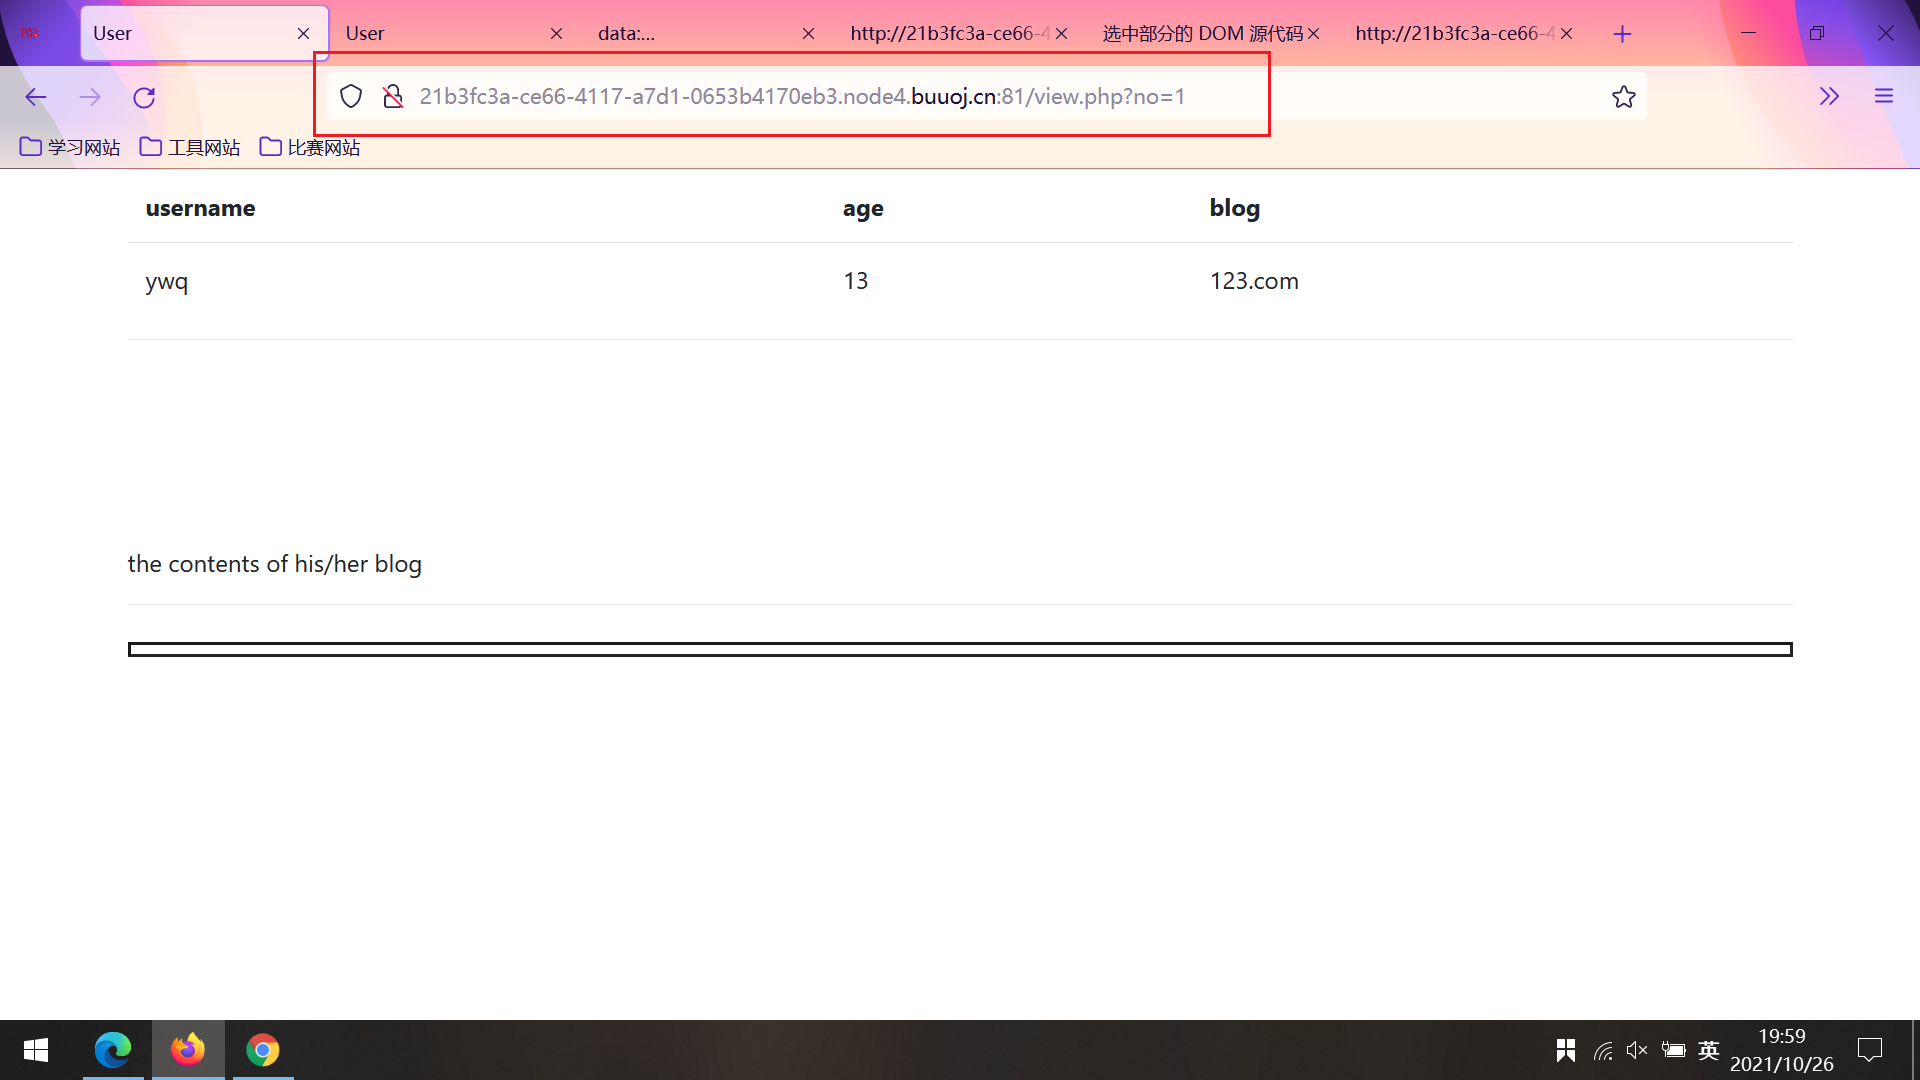Open a new tab with plus button

tap(1622, 34)
